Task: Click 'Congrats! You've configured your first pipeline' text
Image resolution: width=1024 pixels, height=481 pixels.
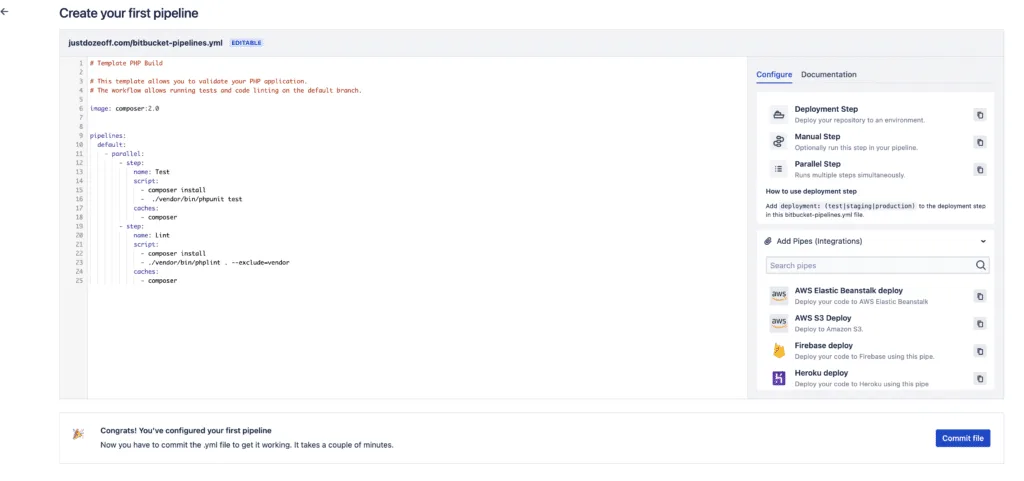Action: pyautogui.click(x=186, y=431)
